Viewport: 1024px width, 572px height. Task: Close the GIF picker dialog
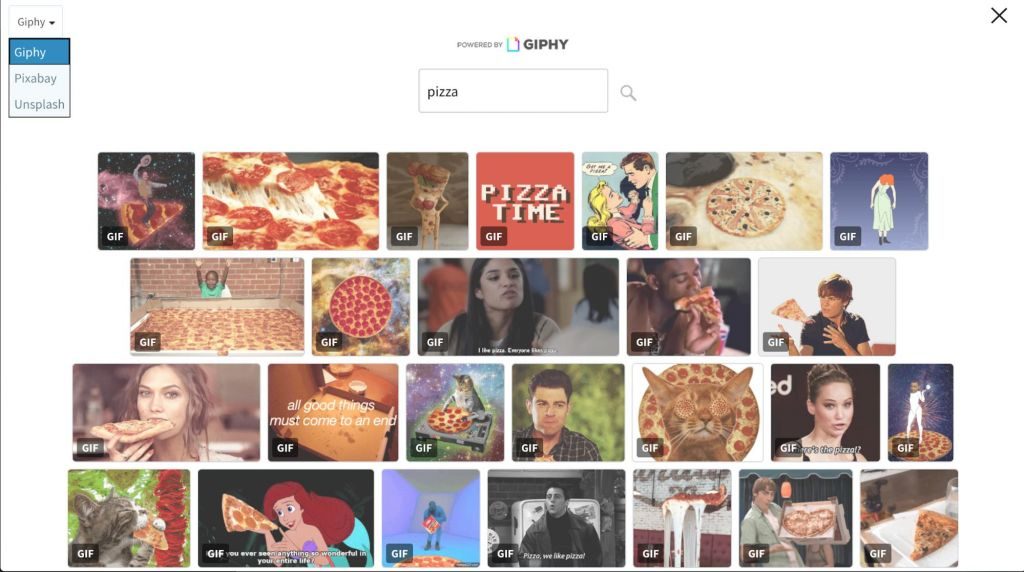point(999,16)
